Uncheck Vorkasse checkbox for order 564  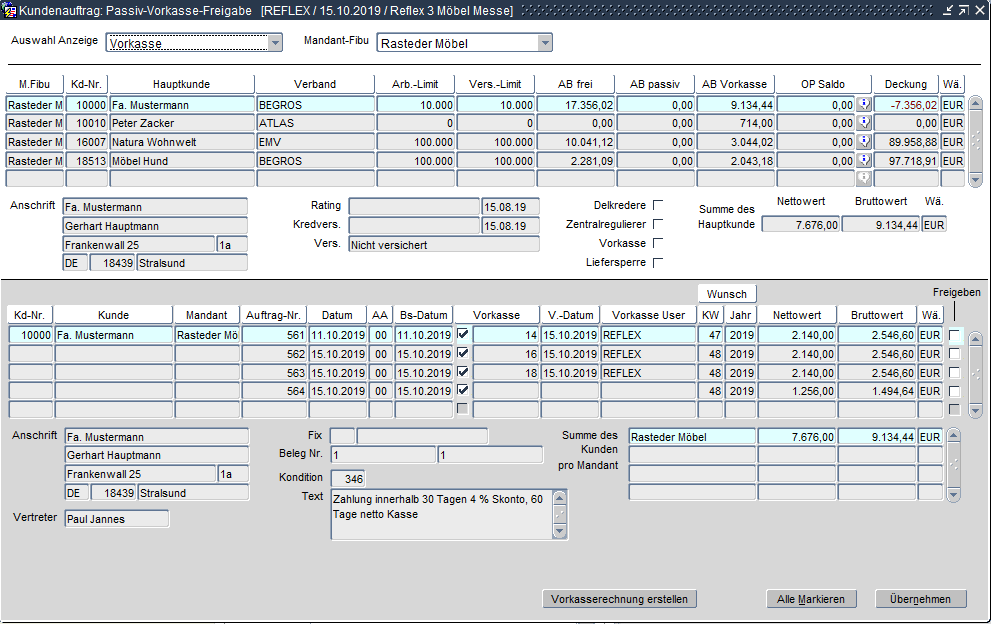(462, 390)
